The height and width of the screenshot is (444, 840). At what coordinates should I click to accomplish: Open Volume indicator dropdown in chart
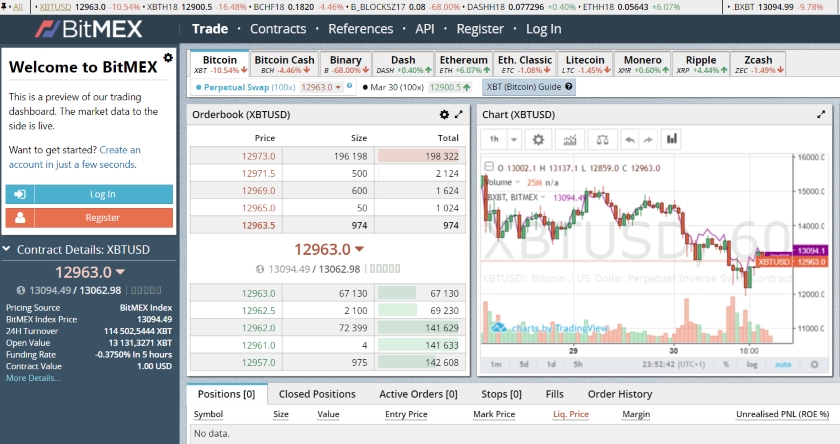(518, 182)
